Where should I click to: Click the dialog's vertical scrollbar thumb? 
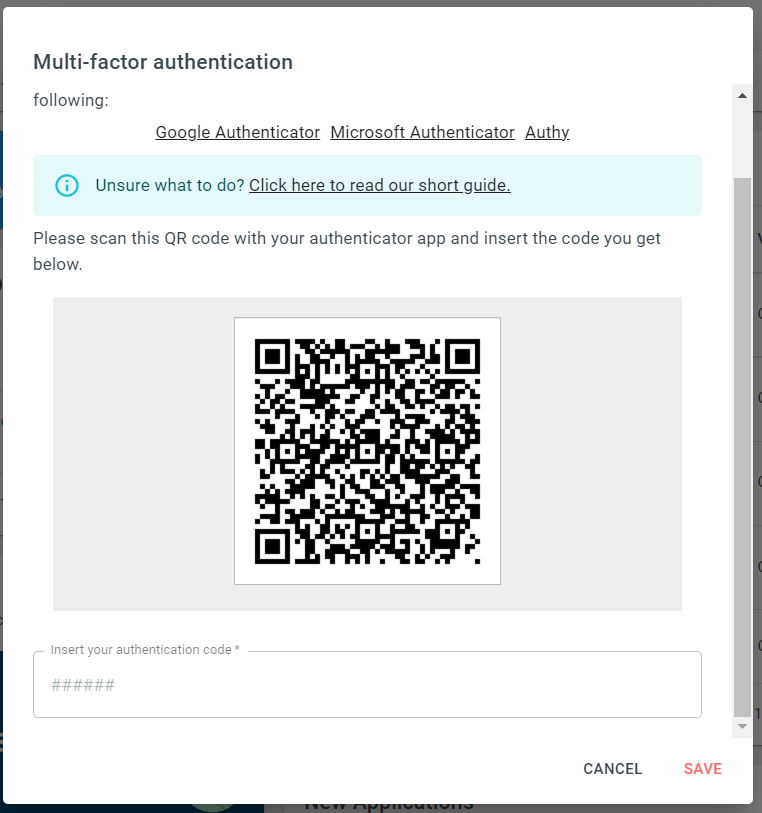pos(742,447)
